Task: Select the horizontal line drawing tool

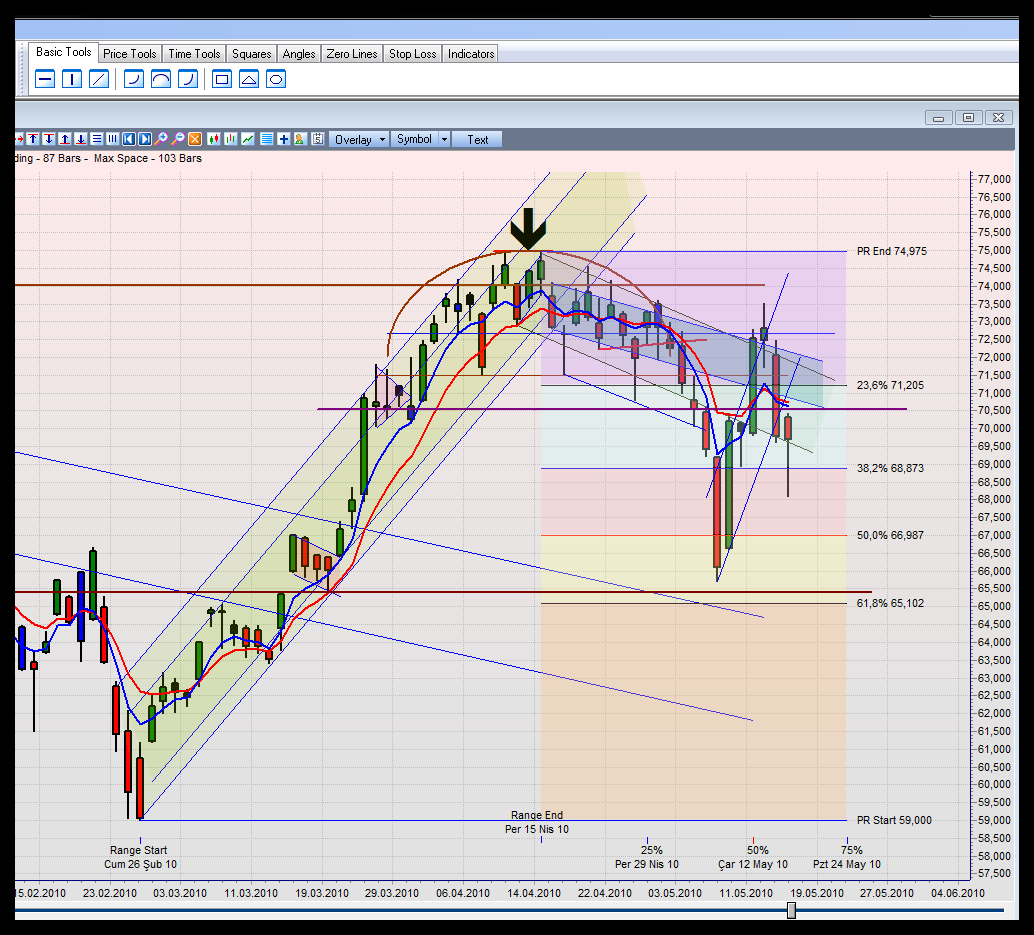Action: [45, 80]
